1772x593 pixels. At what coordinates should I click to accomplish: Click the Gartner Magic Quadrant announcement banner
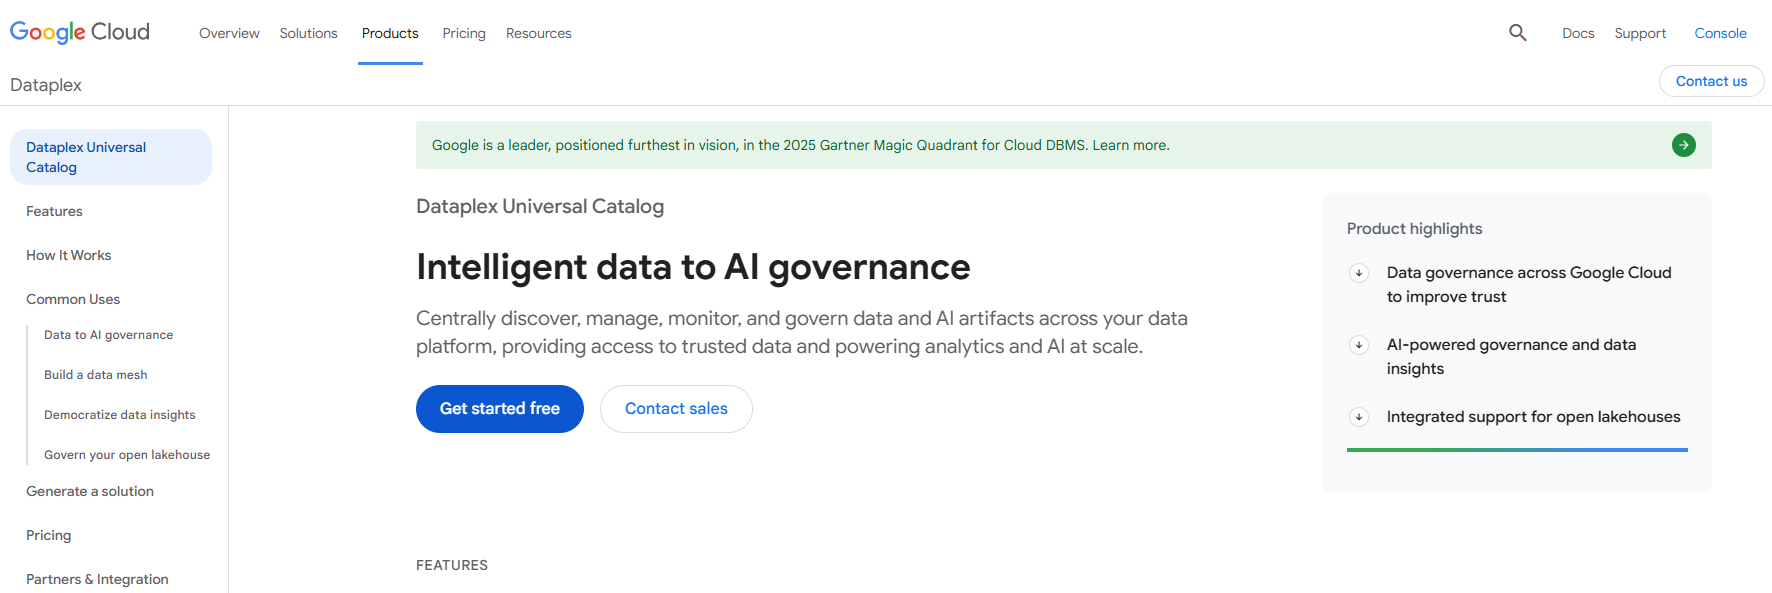click(800, 145)
